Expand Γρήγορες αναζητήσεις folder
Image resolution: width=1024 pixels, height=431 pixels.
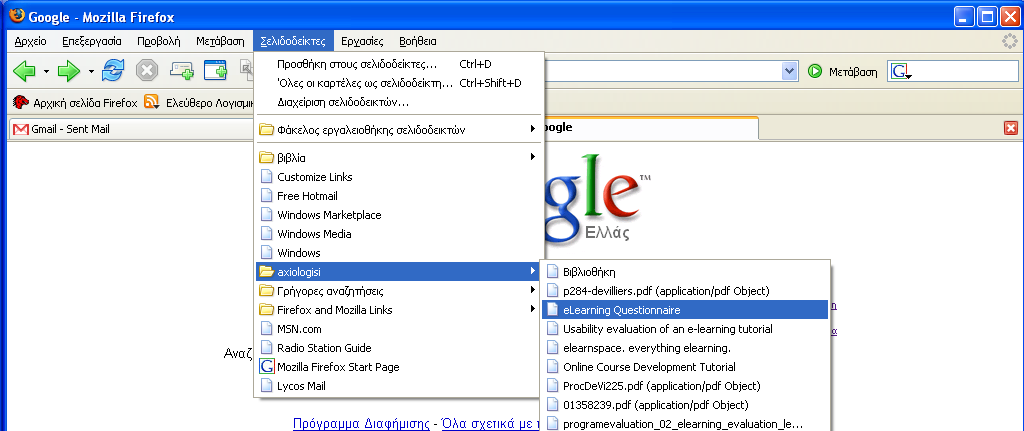(399, 290)
